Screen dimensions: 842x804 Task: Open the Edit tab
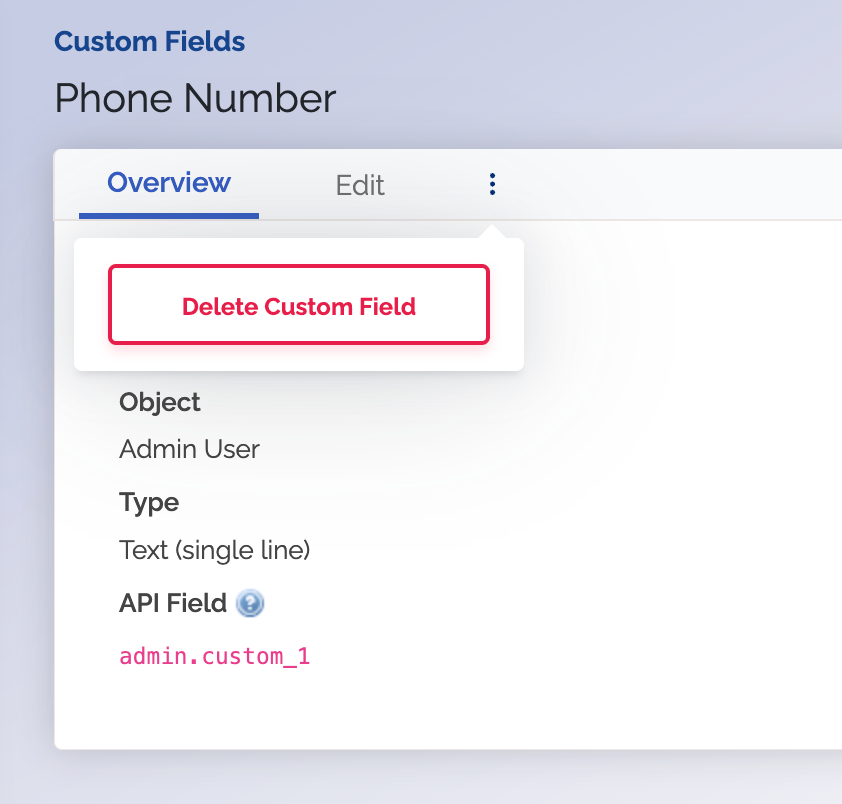tap(360, 185)
